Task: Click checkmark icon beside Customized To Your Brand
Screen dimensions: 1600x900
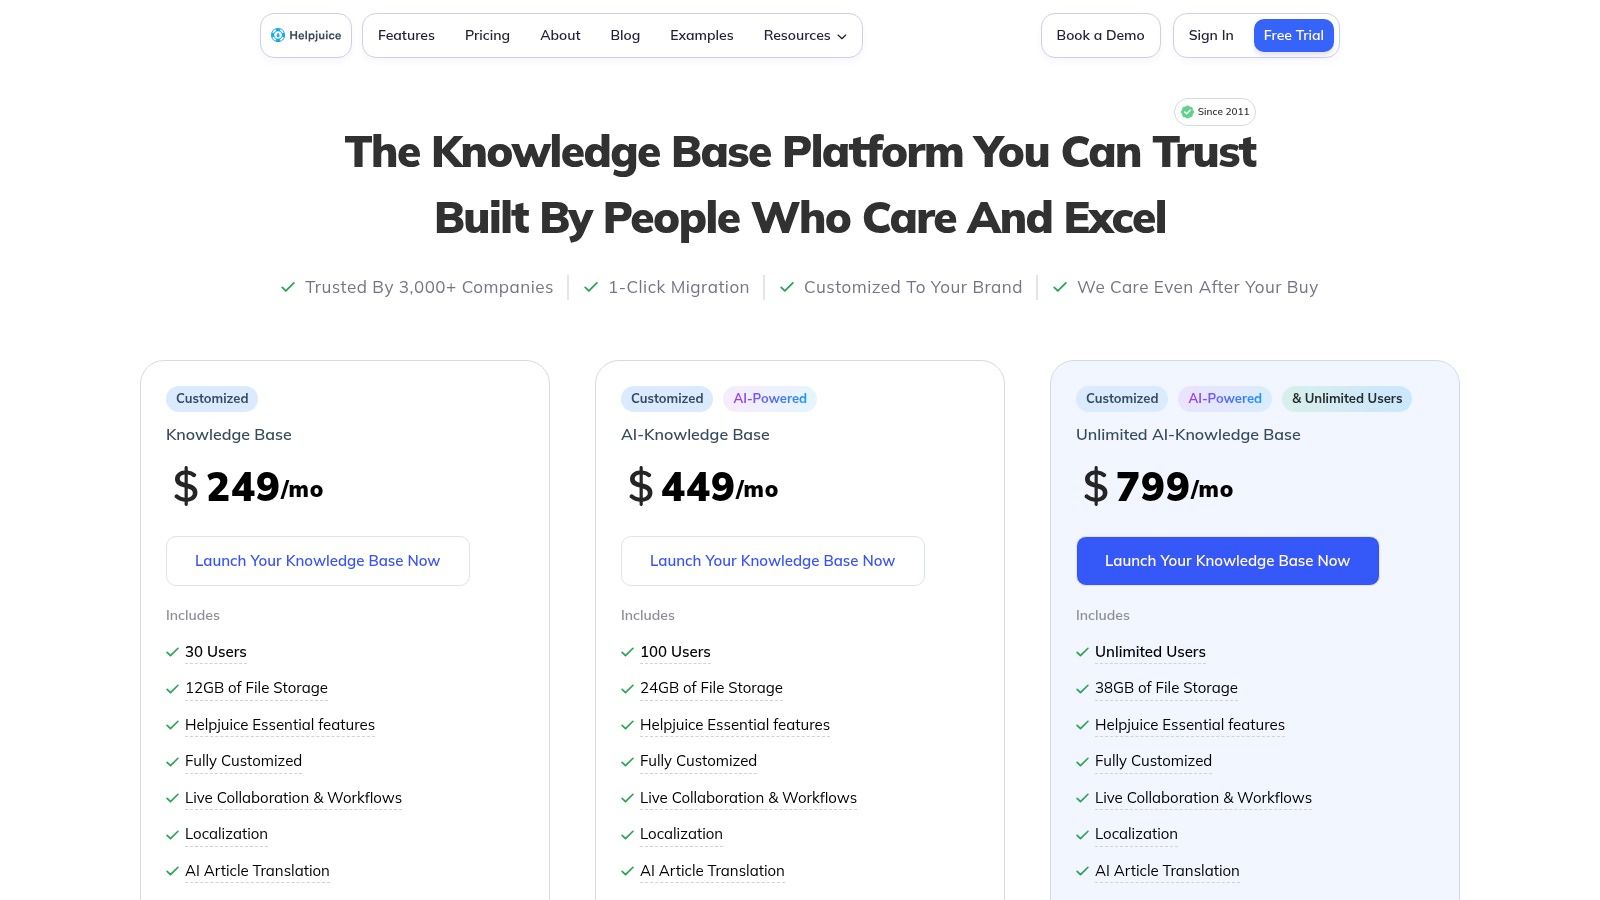Action: (x=787, y=287)
